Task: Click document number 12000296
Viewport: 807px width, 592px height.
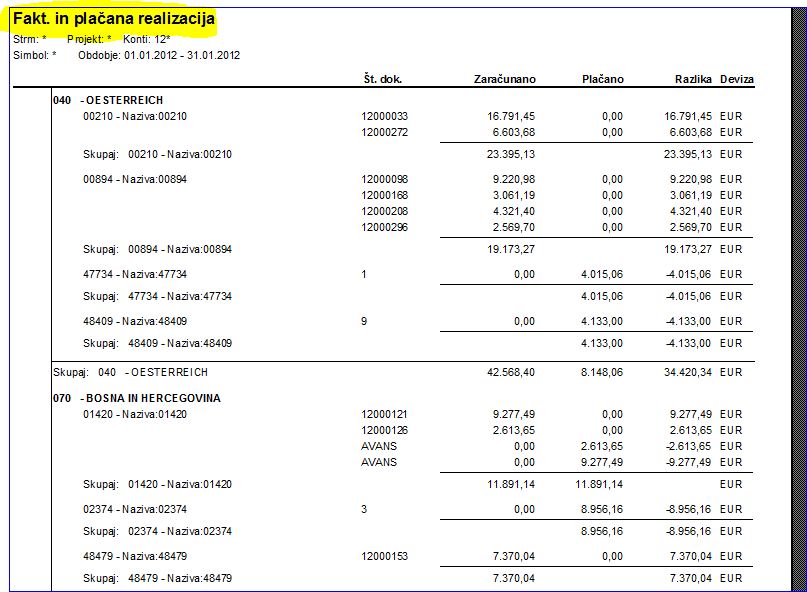Action: pyautogui.click(x=384, y=228)
